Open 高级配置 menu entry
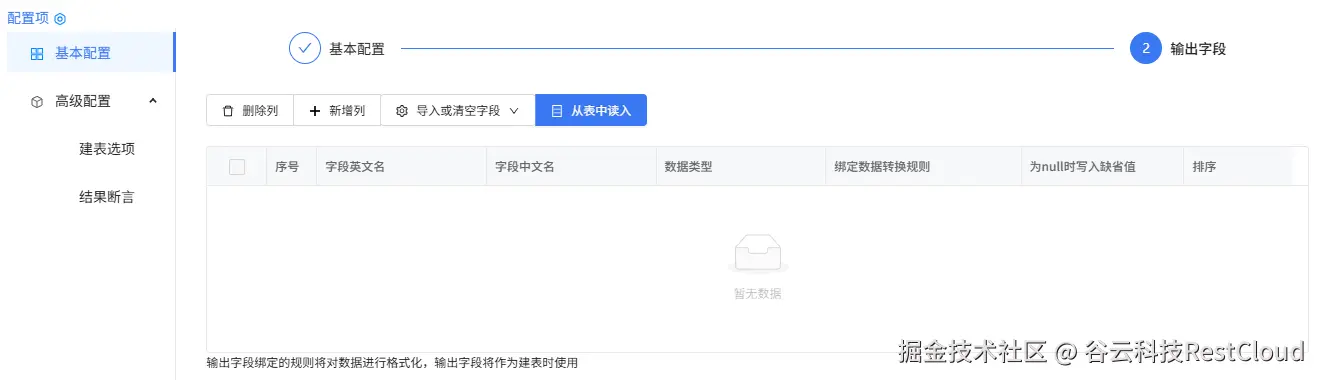Viewport: 1320px width, 380px height. (x=91, y=101)
